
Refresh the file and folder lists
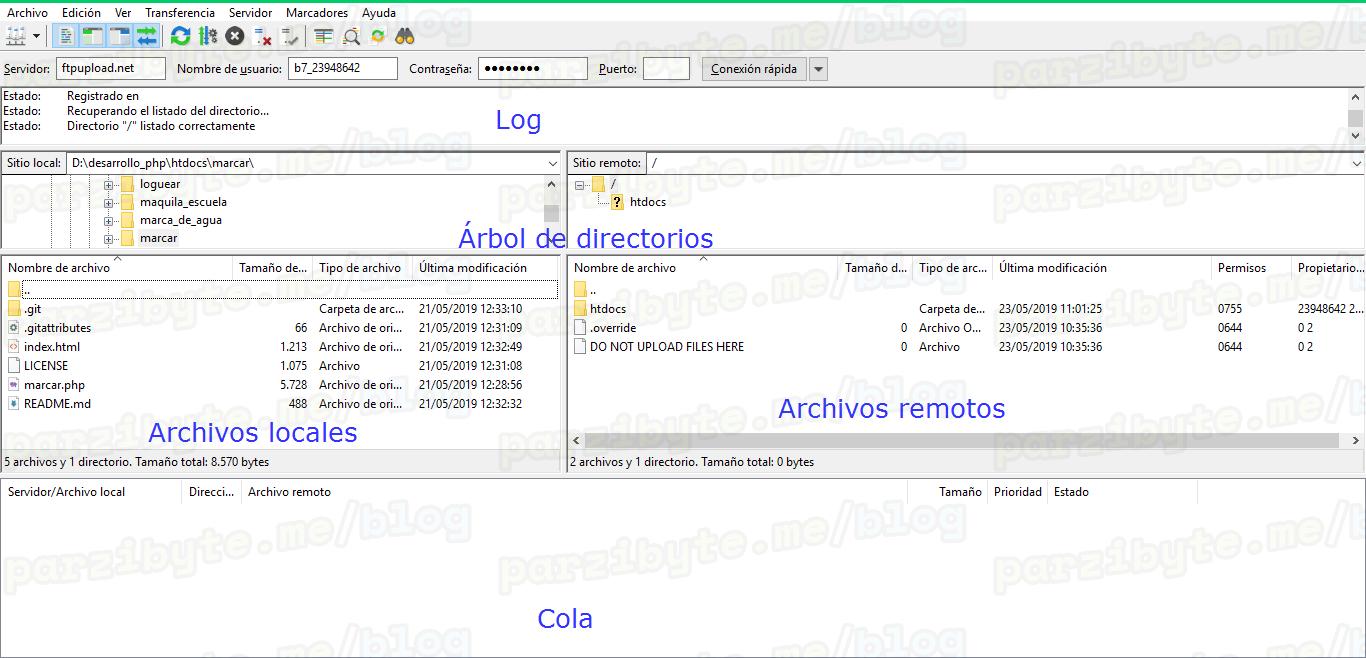pos(180,36)
